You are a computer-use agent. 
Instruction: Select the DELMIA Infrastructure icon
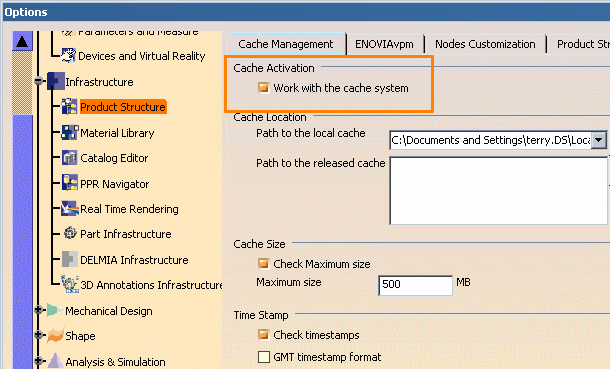[x=70, y=259]
